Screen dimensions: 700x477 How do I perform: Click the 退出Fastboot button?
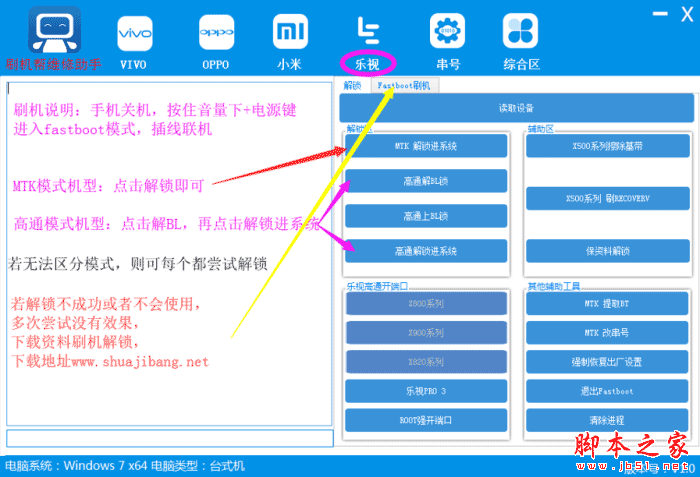607,391
